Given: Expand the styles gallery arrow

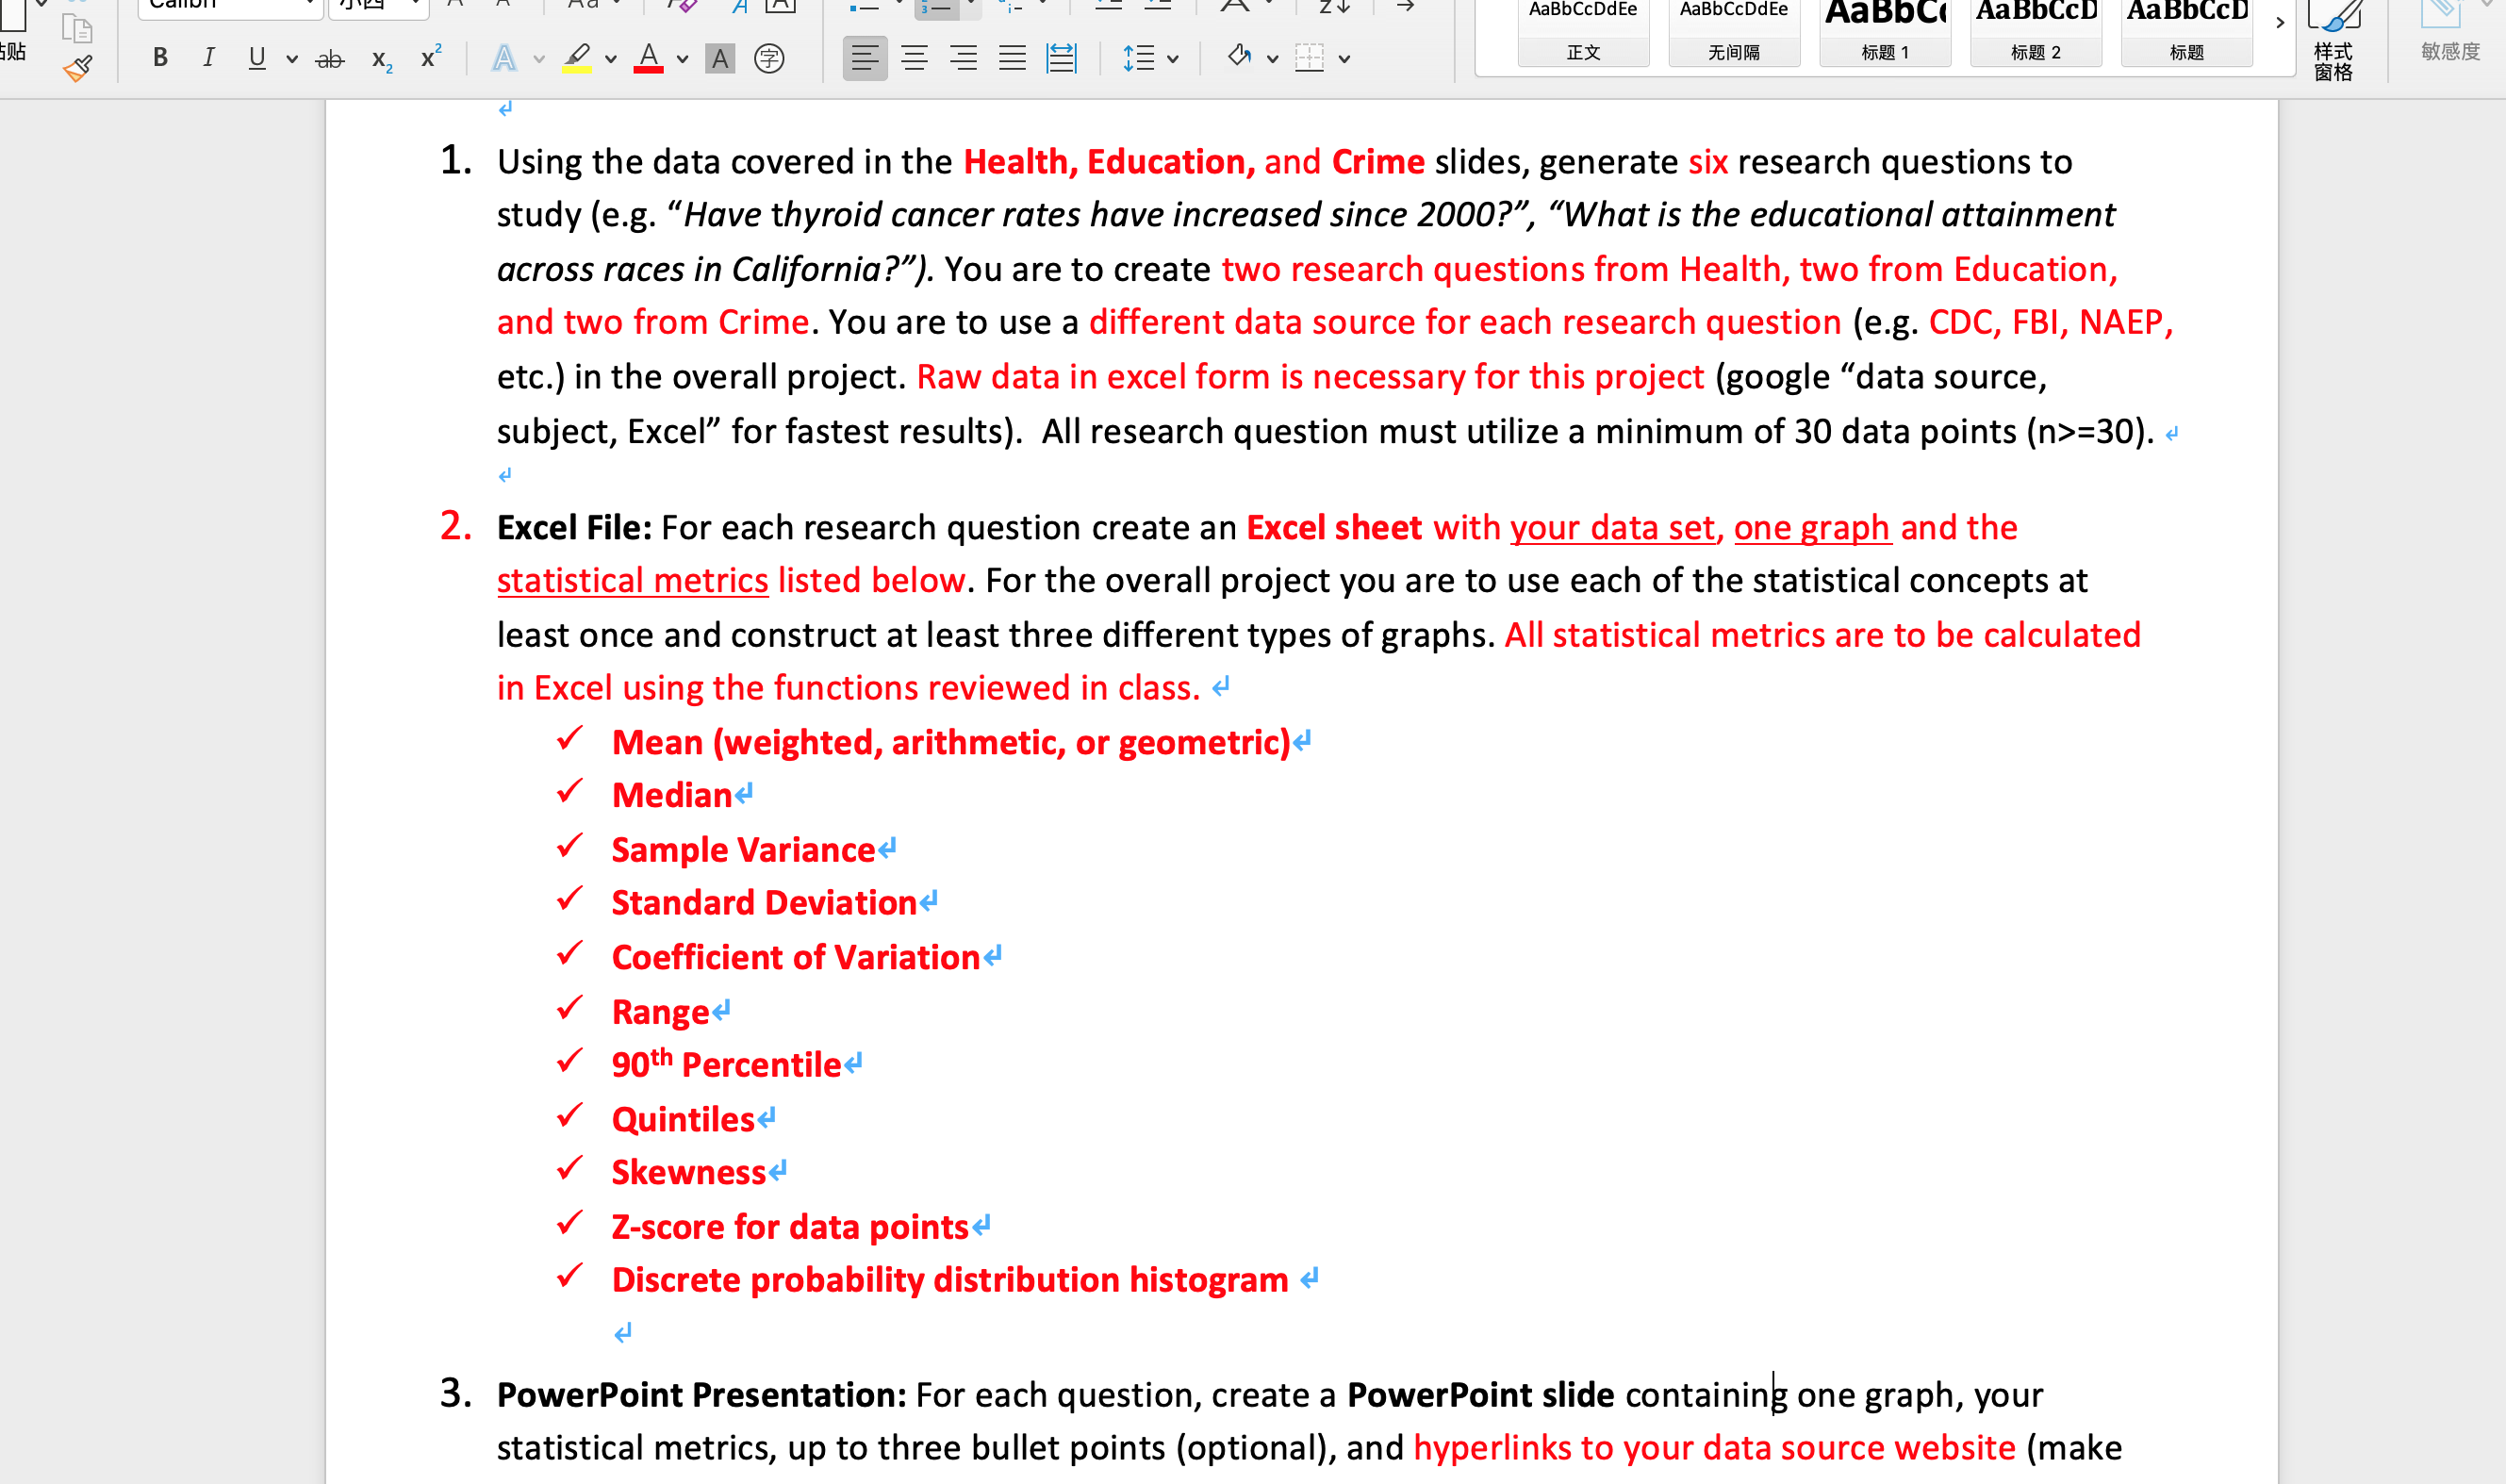Looking at the screenshot, I should coord(2279,22).
